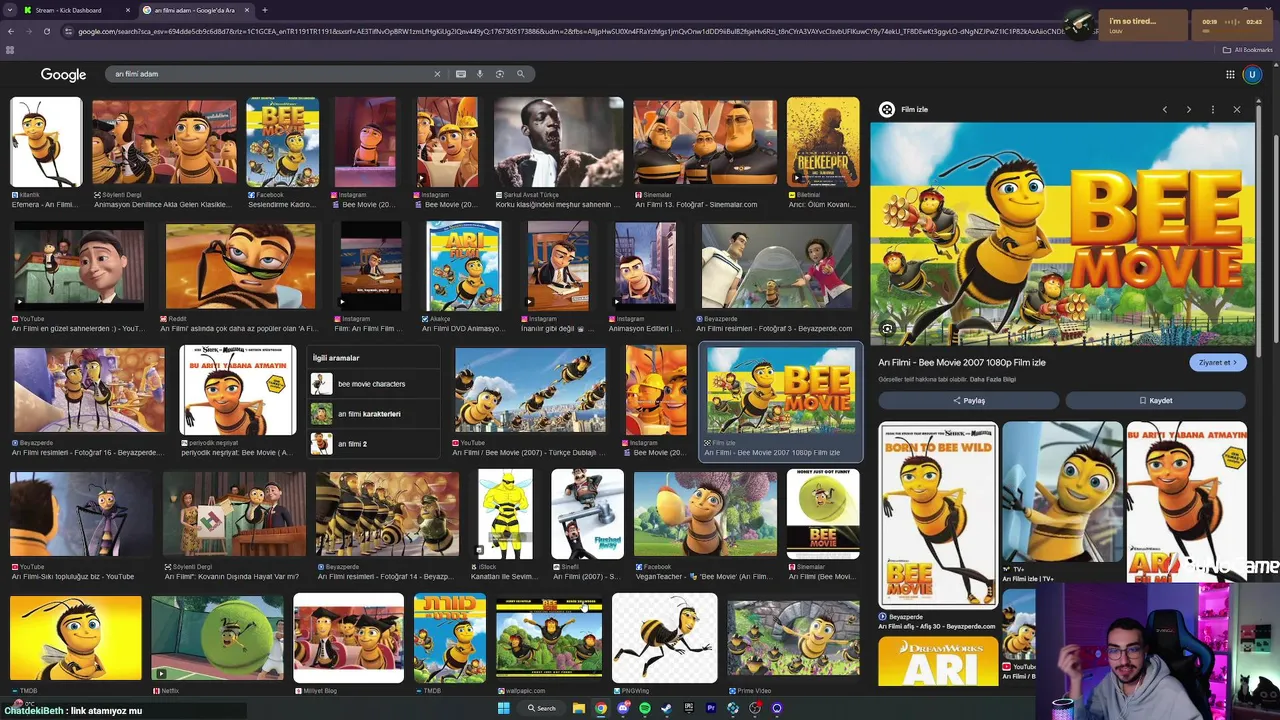Close the image preview panel

click(1237, 109)
